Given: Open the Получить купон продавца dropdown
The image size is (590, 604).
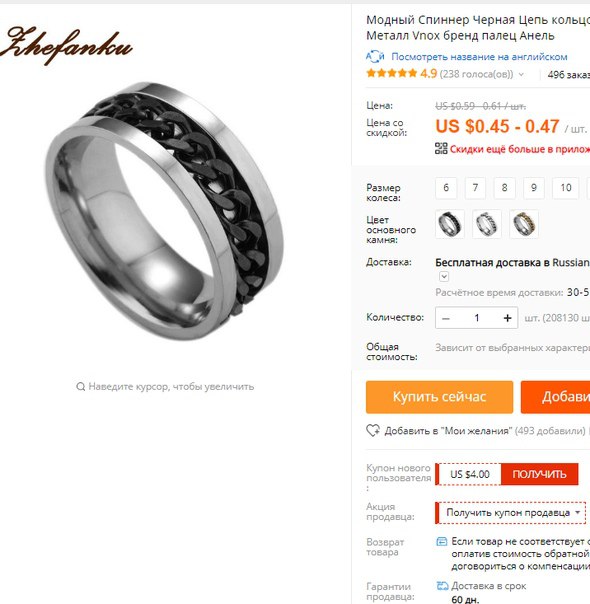Looking at the screenshot, I should tap(510, 513).
